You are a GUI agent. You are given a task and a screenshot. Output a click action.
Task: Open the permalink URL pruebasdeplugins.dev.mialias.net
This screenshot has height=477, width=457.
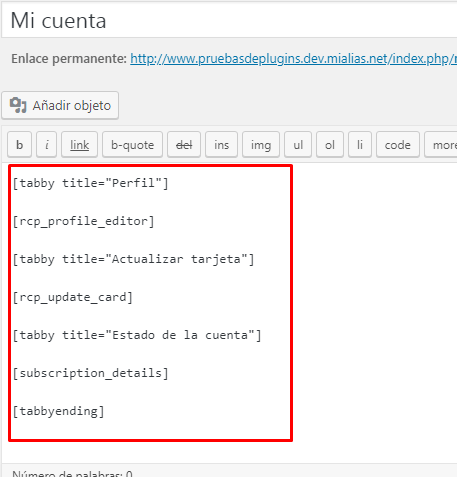[x=293, y=59]
